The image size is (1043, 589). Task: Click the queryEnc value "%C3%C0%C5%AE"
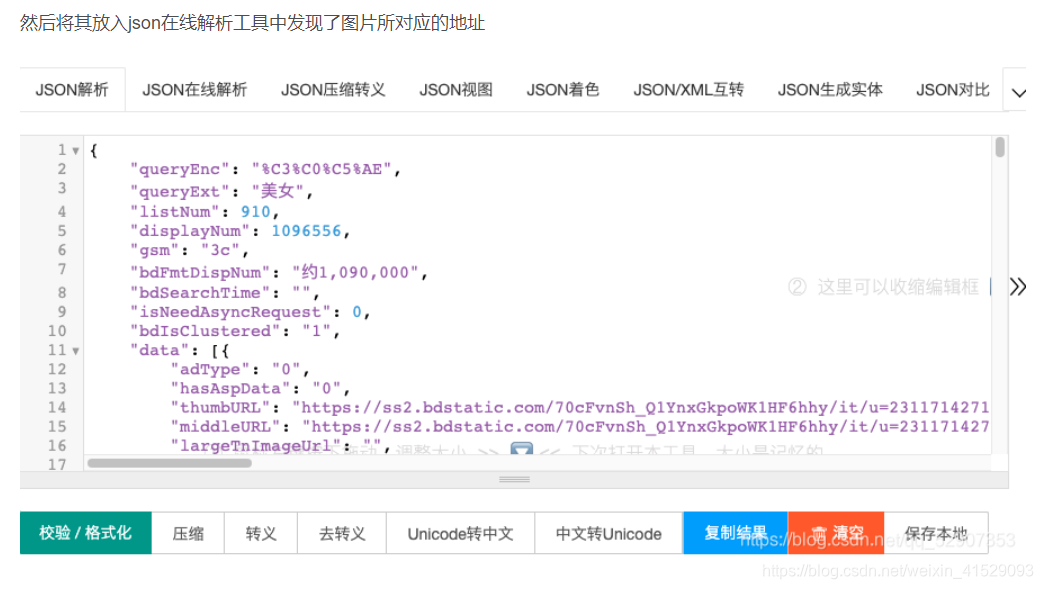click(x=321, y=170)
